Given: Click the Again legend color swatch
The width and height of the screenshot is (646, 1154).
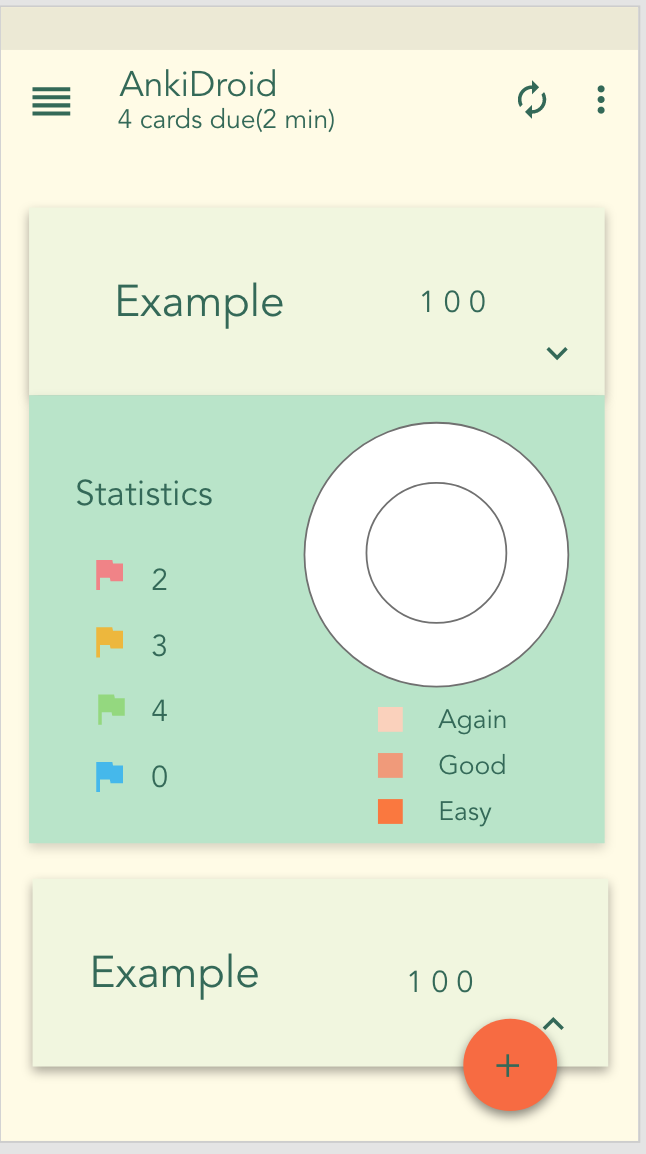Looking at the screenshot, I should click(390, 719).
